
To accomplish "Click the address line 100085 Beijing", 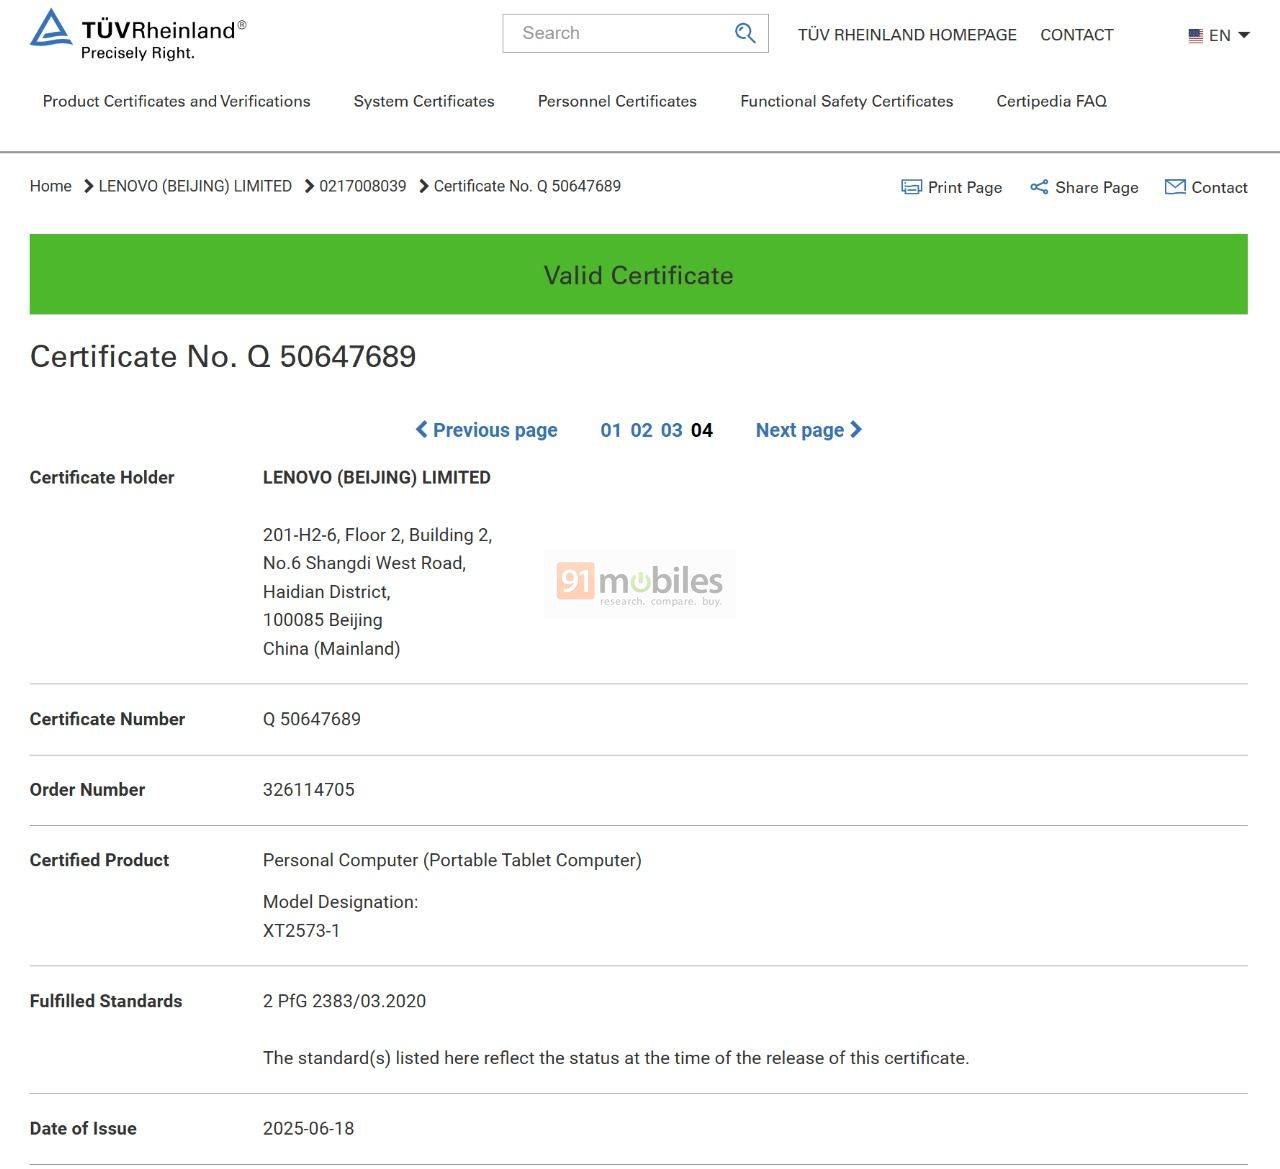I will pos(323,620).
